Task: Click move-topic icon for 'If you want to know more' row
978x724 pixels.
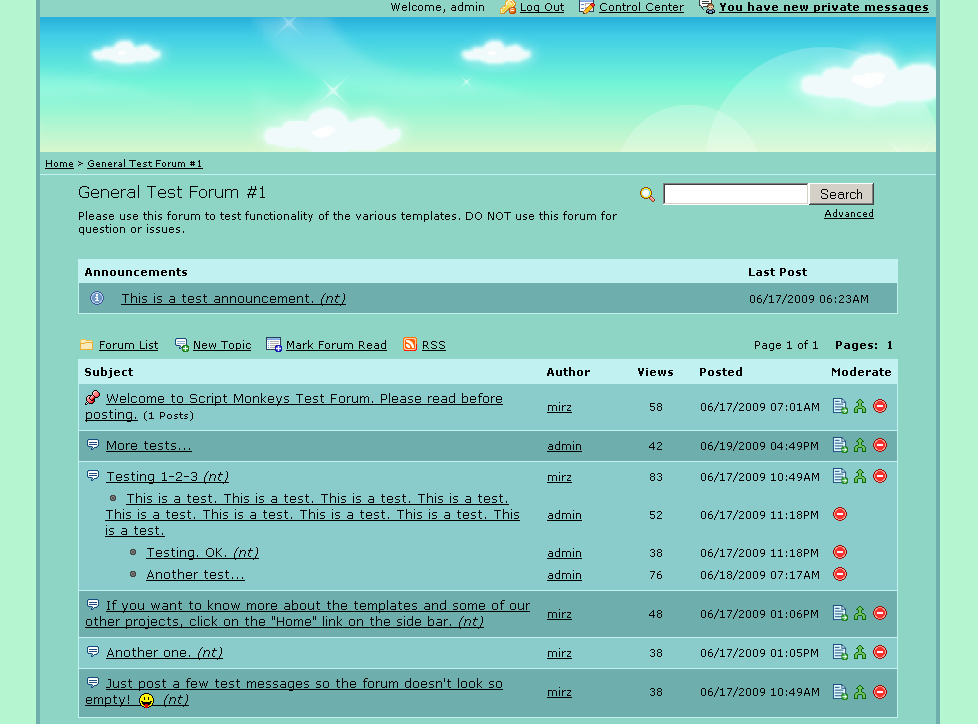Action: 840,614
